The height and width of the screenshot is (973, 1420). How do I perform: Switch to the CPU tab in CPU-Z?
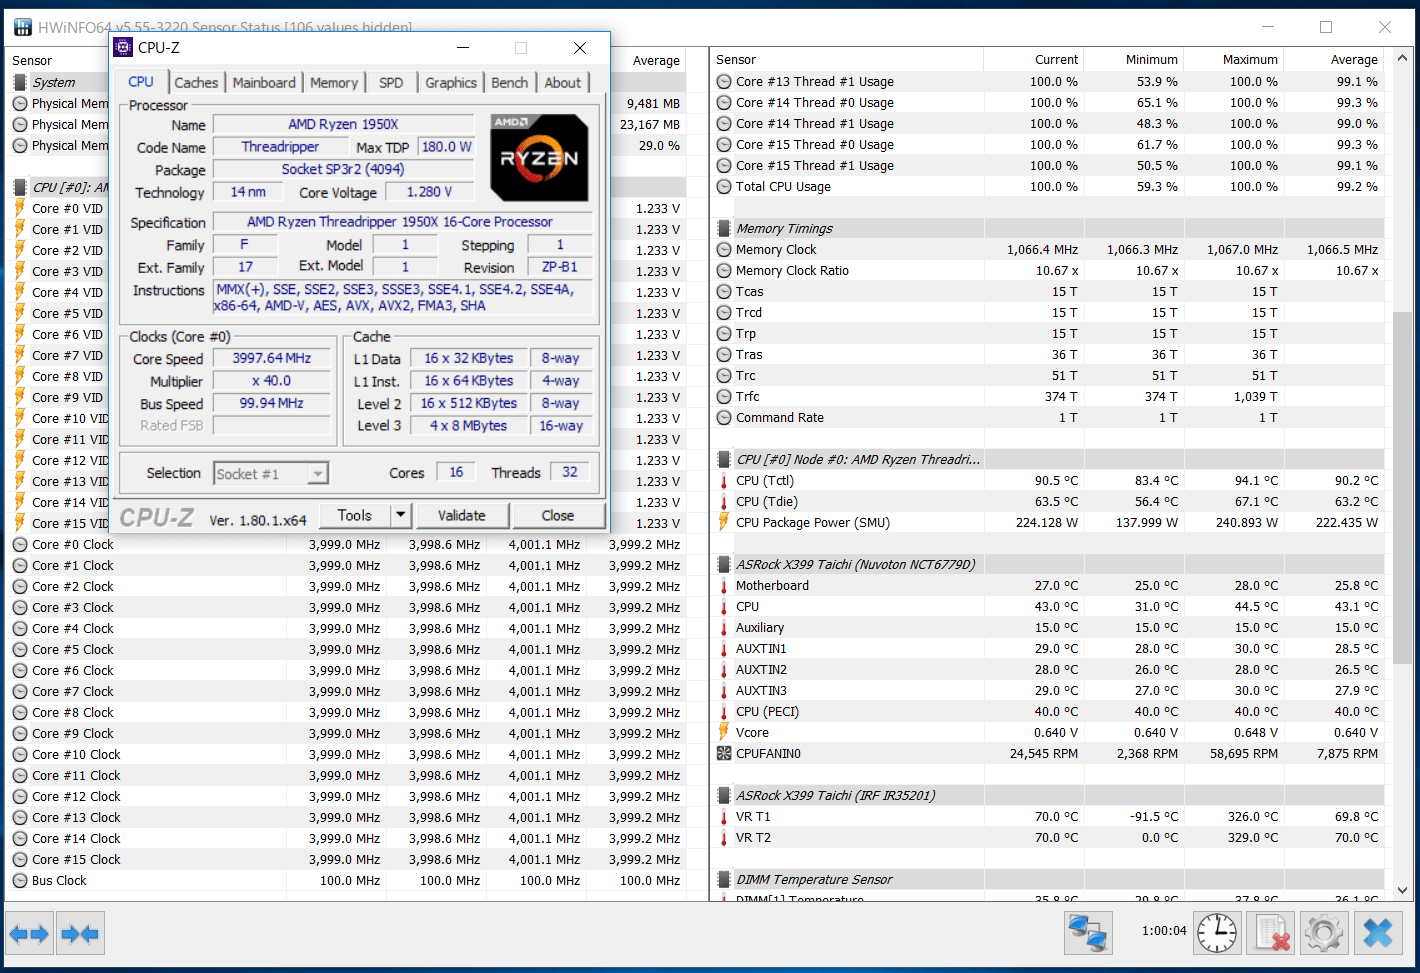(141, 82)
